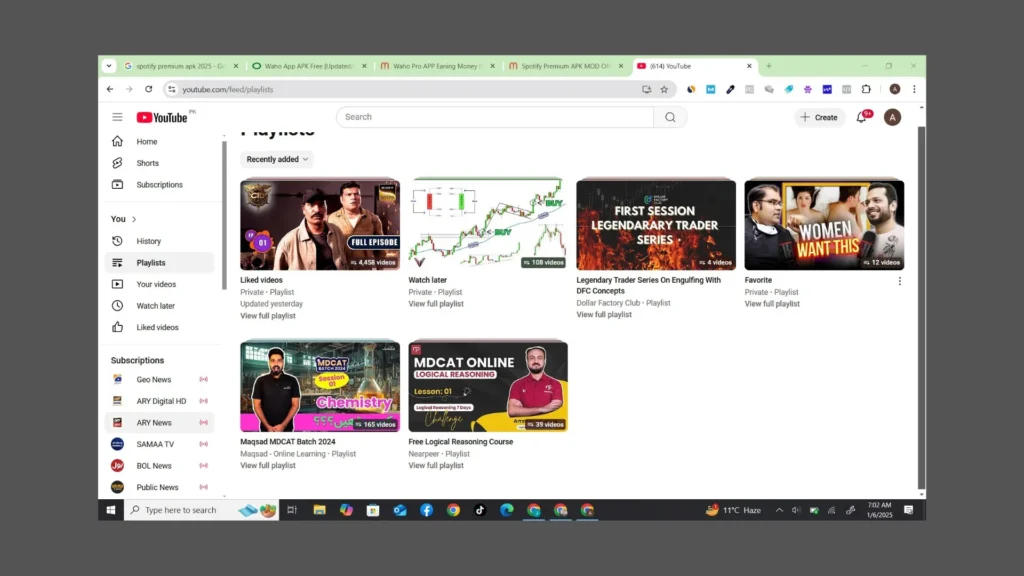Open the Geo News subscription channel
The height and width of the screenshot is (576, 1024).
pyautogui.click(x=153, y=380)
